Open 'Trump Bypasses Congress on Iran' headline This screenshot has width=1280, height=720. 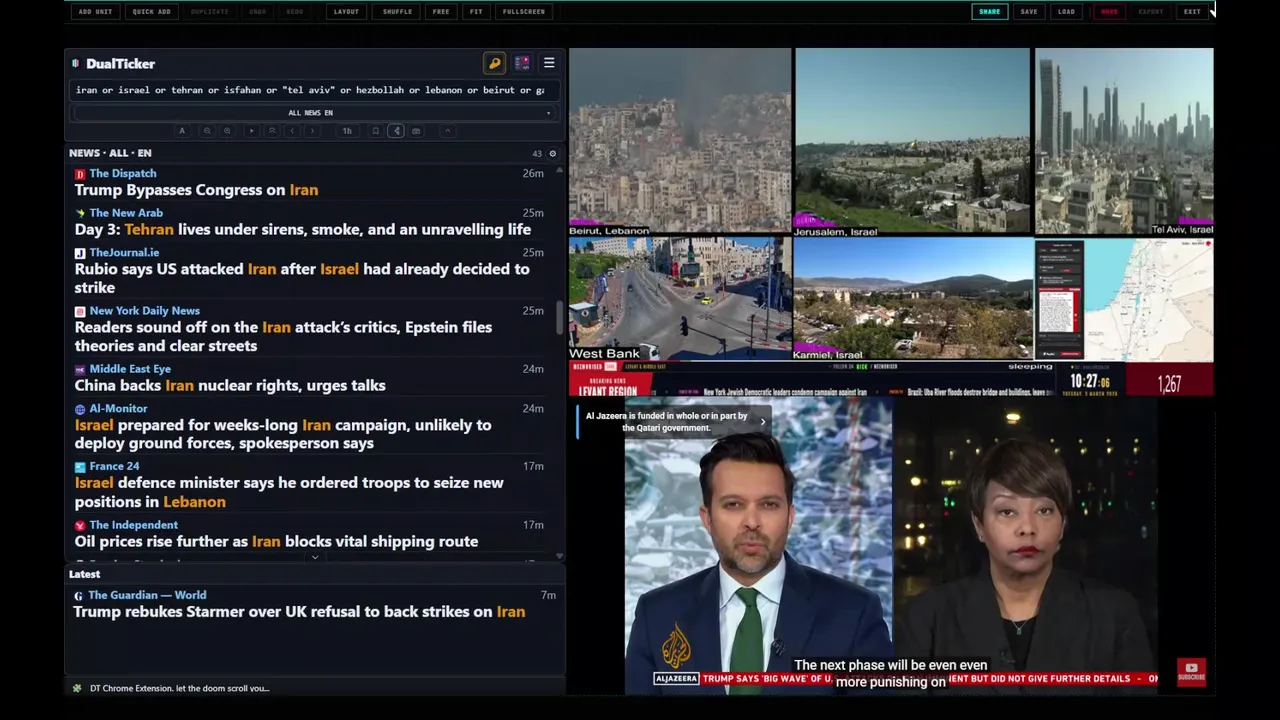[196, 190]
